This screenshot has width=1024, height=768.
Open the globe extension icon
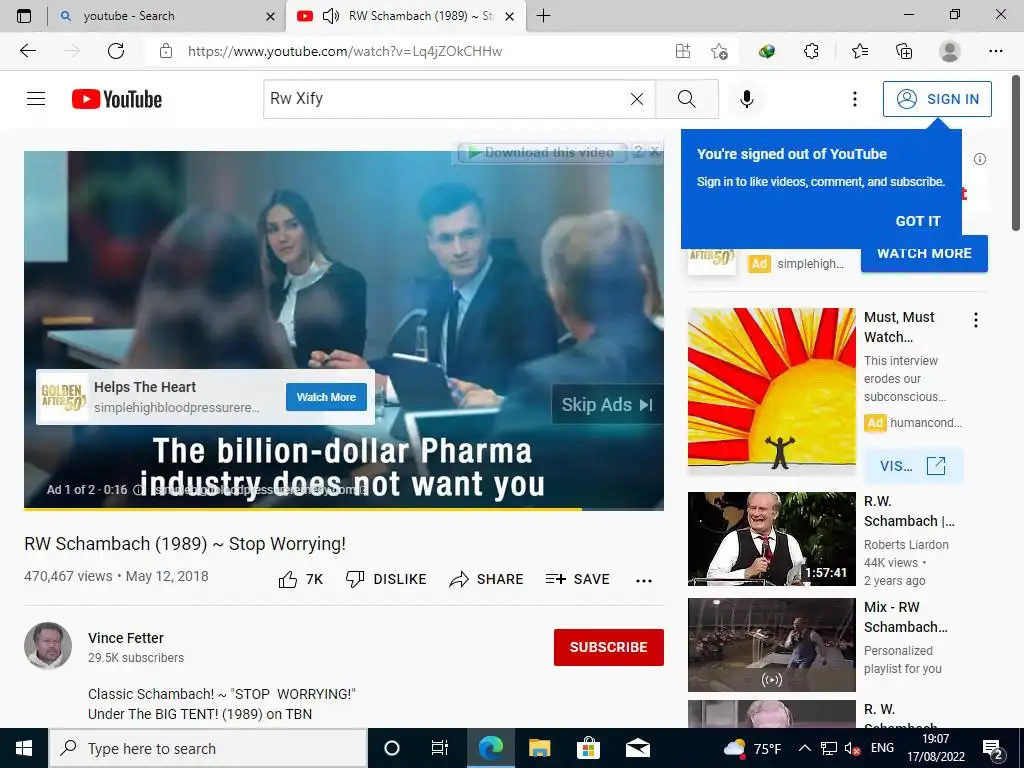click(767, 51)
